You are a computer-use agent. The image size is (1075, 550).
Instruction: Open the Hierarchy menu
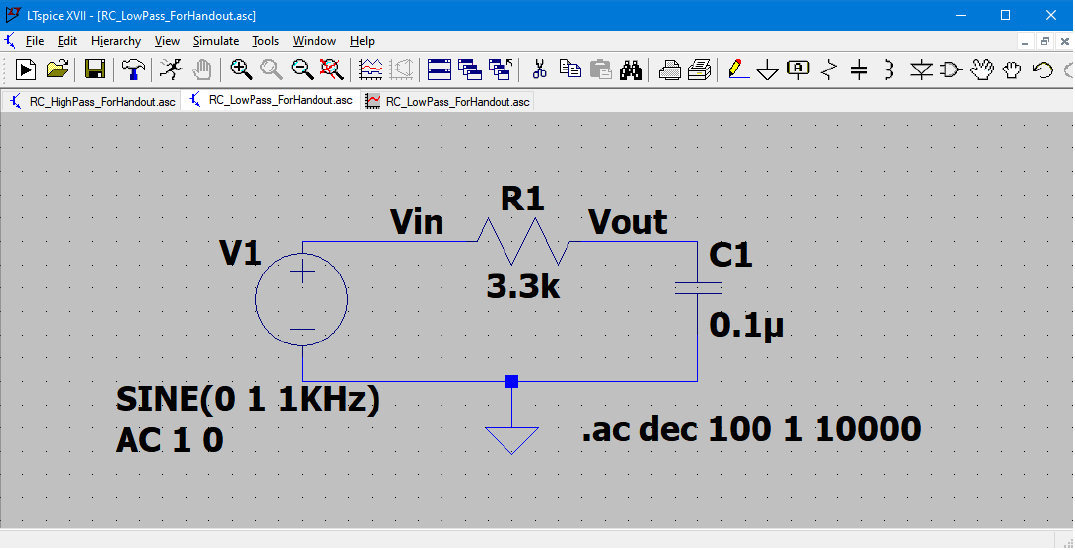click(x=116, y=41)
